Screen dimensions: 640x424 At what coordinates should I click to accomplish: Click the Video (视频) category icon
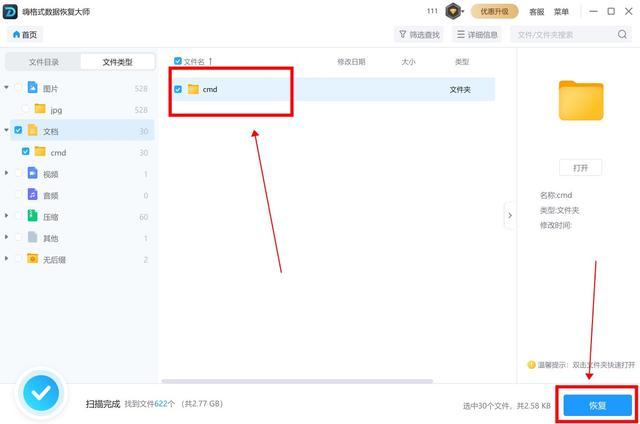(32, 174)
